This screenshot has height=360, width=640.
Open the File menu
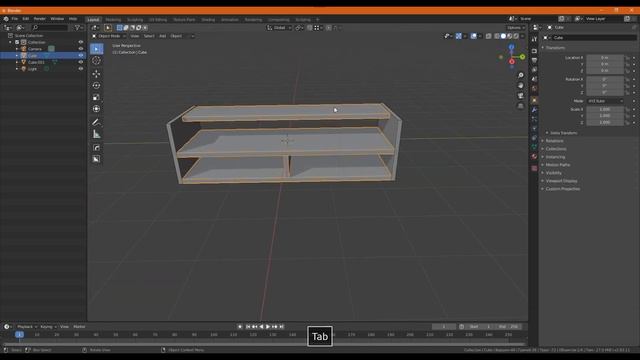tap(15, 19)
